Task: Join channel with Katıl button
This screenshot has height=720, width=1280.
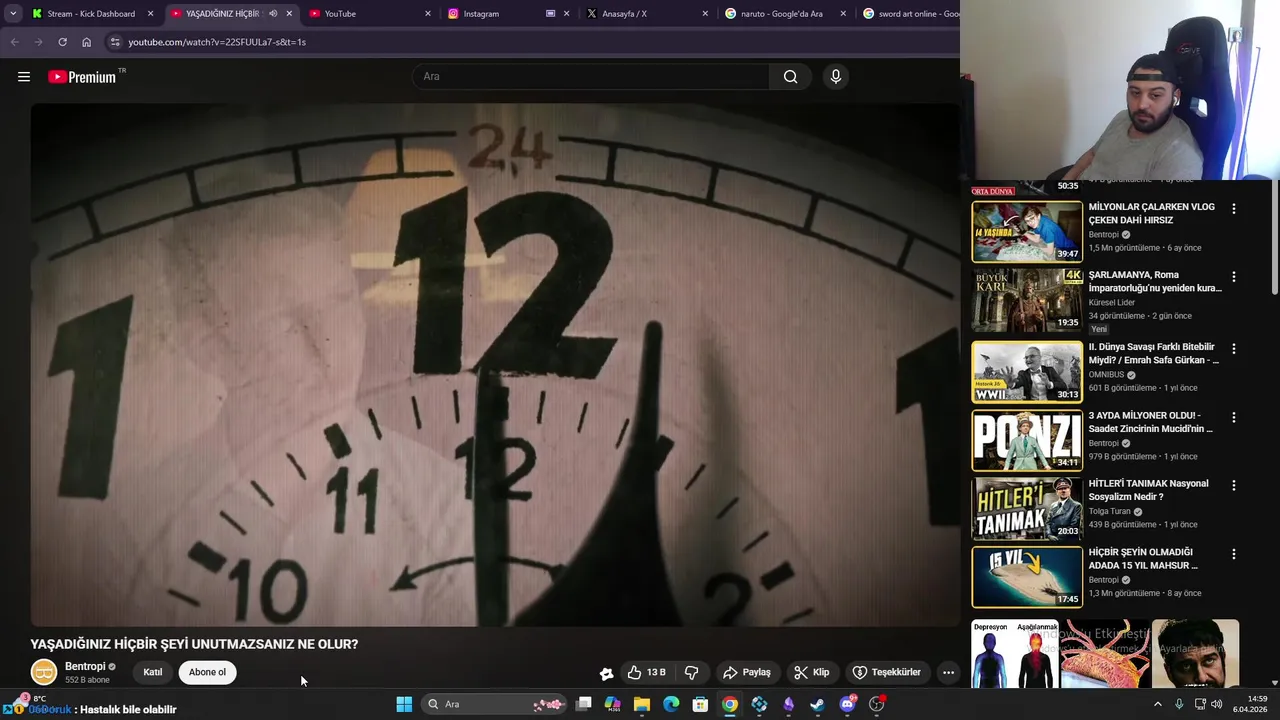Action: [x=153, y=672]
